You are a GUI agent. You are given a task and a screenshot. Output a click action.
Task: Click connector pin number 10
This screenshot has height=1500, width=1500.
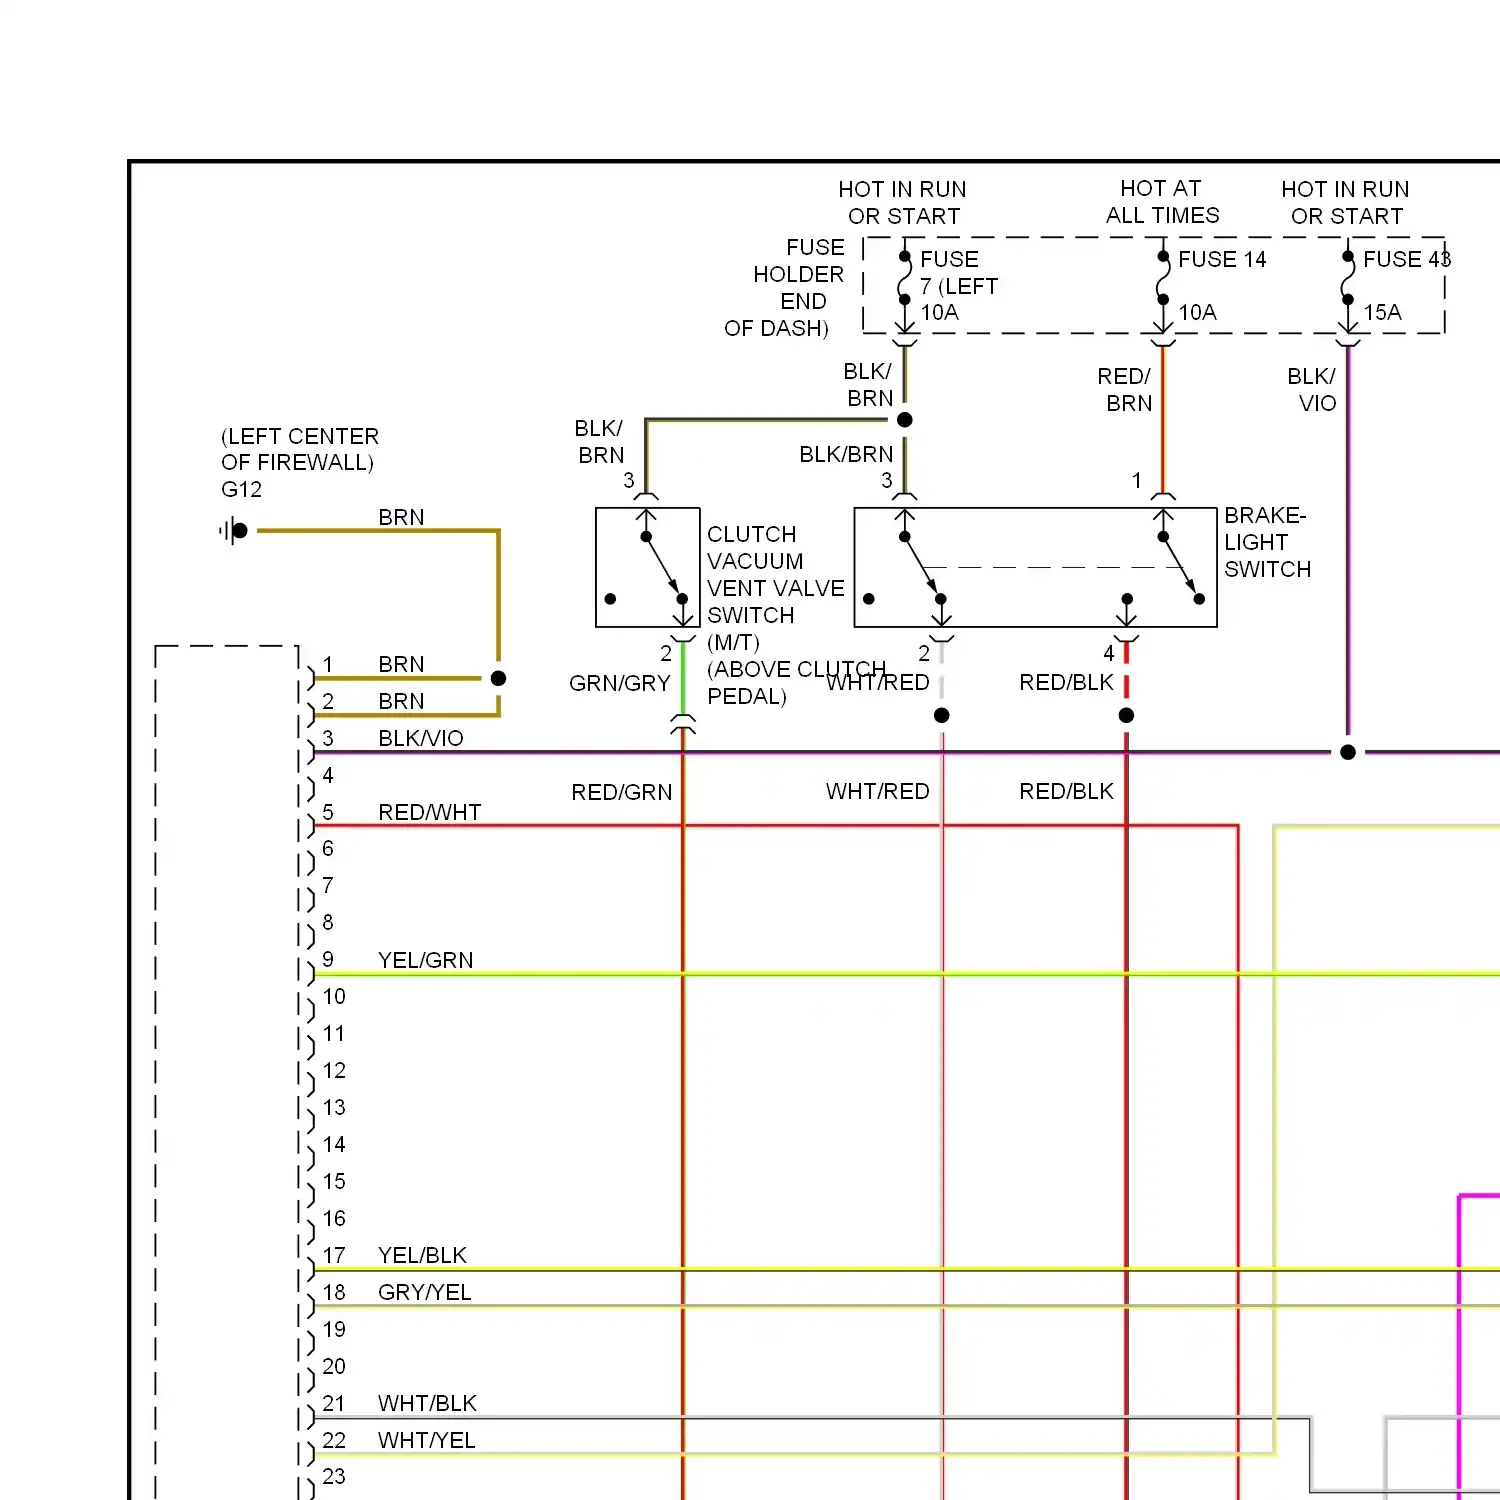[x=334, y=996]
